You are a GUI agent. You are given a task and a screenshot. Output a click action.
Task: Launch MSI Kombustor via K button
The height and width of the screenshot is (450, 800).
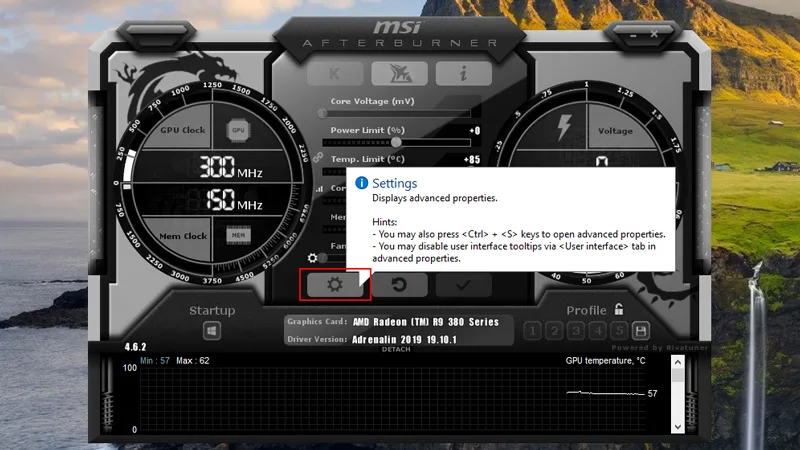335,73
